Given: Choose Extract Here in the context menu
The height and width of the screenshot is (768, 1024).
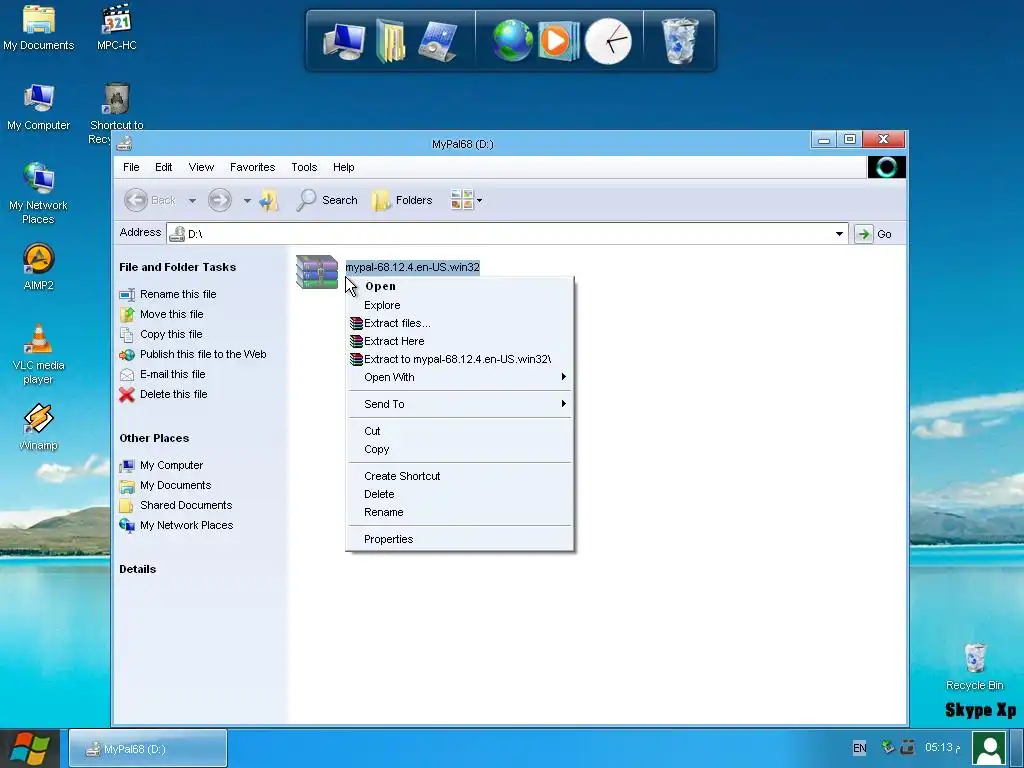Looking at the screenshot, I should [460, 341].
